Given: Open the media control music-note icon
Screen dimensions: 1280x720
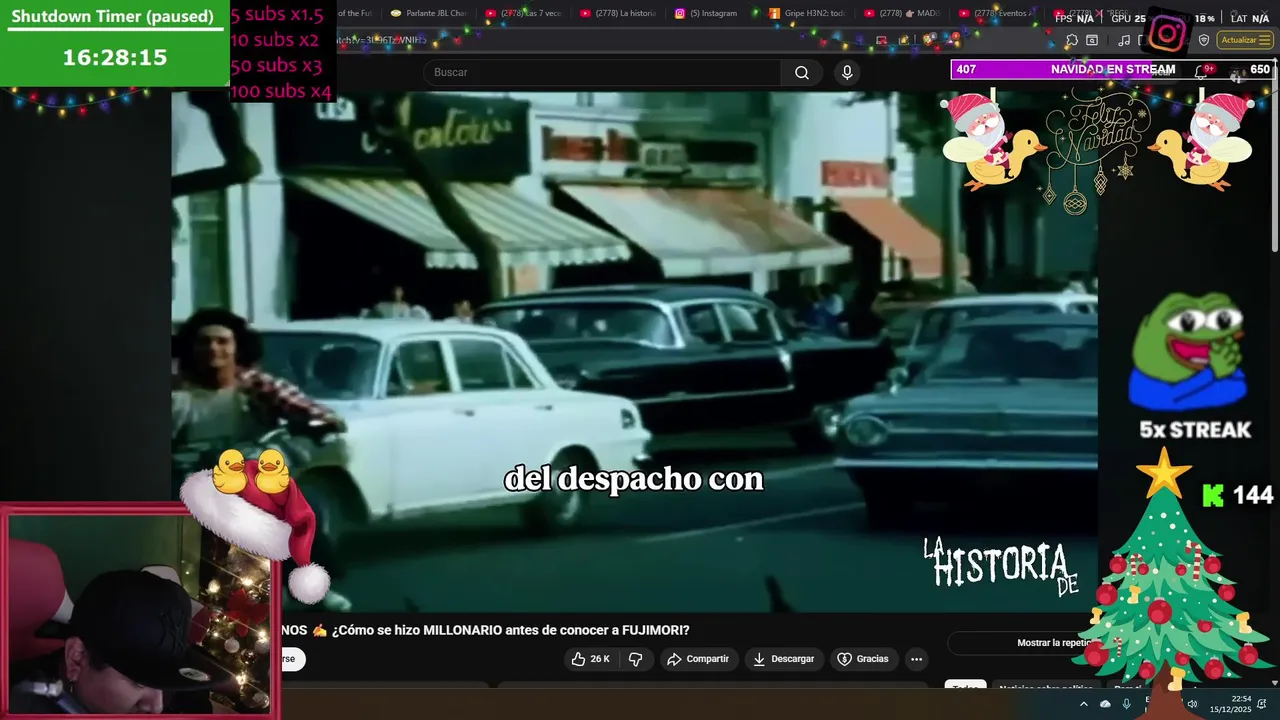Looking at the screenshot, I should (x=1124, y=40).
